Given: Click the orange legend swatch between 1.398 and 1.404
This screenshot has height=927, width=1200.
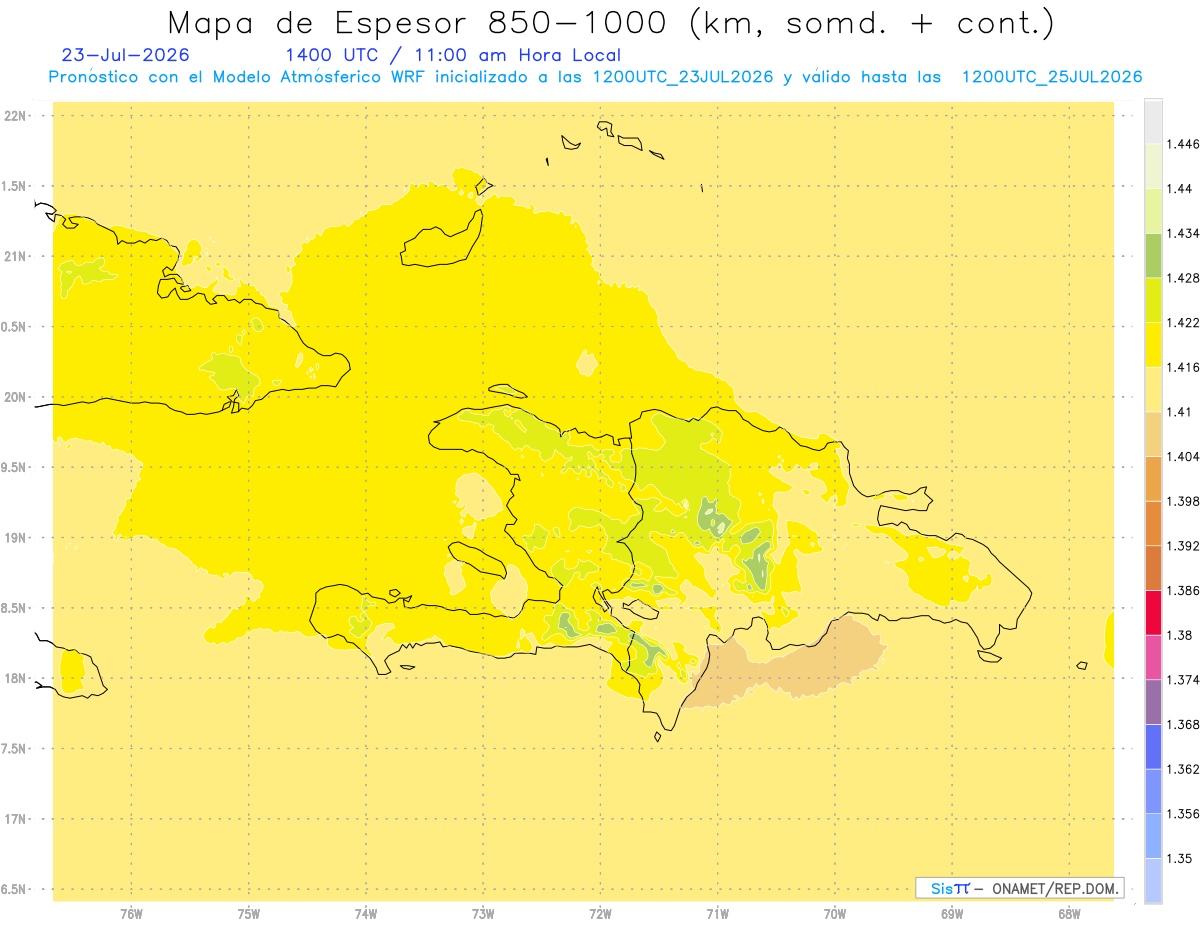Looking at the screenshot, I should pyautogui.click(x=1153, y=479).
